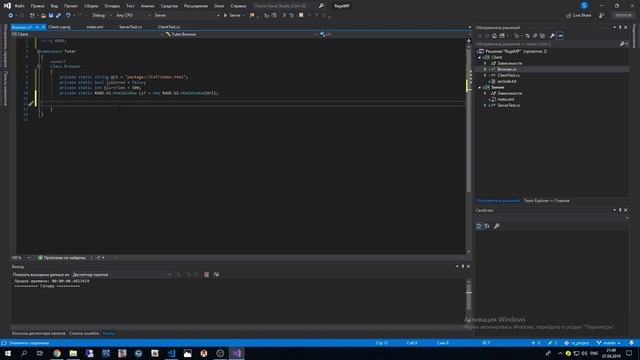Open the Package Manager Console tab

click(x=38, y=333)
